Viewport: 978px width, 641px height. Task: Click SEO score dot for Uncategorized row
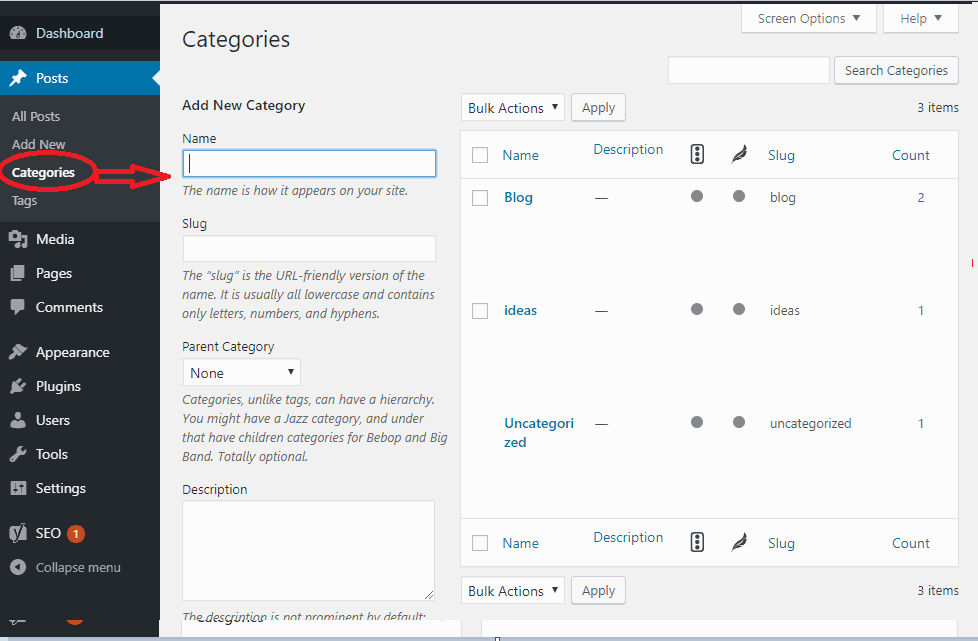pyautogui.click(x=697, y=422)
